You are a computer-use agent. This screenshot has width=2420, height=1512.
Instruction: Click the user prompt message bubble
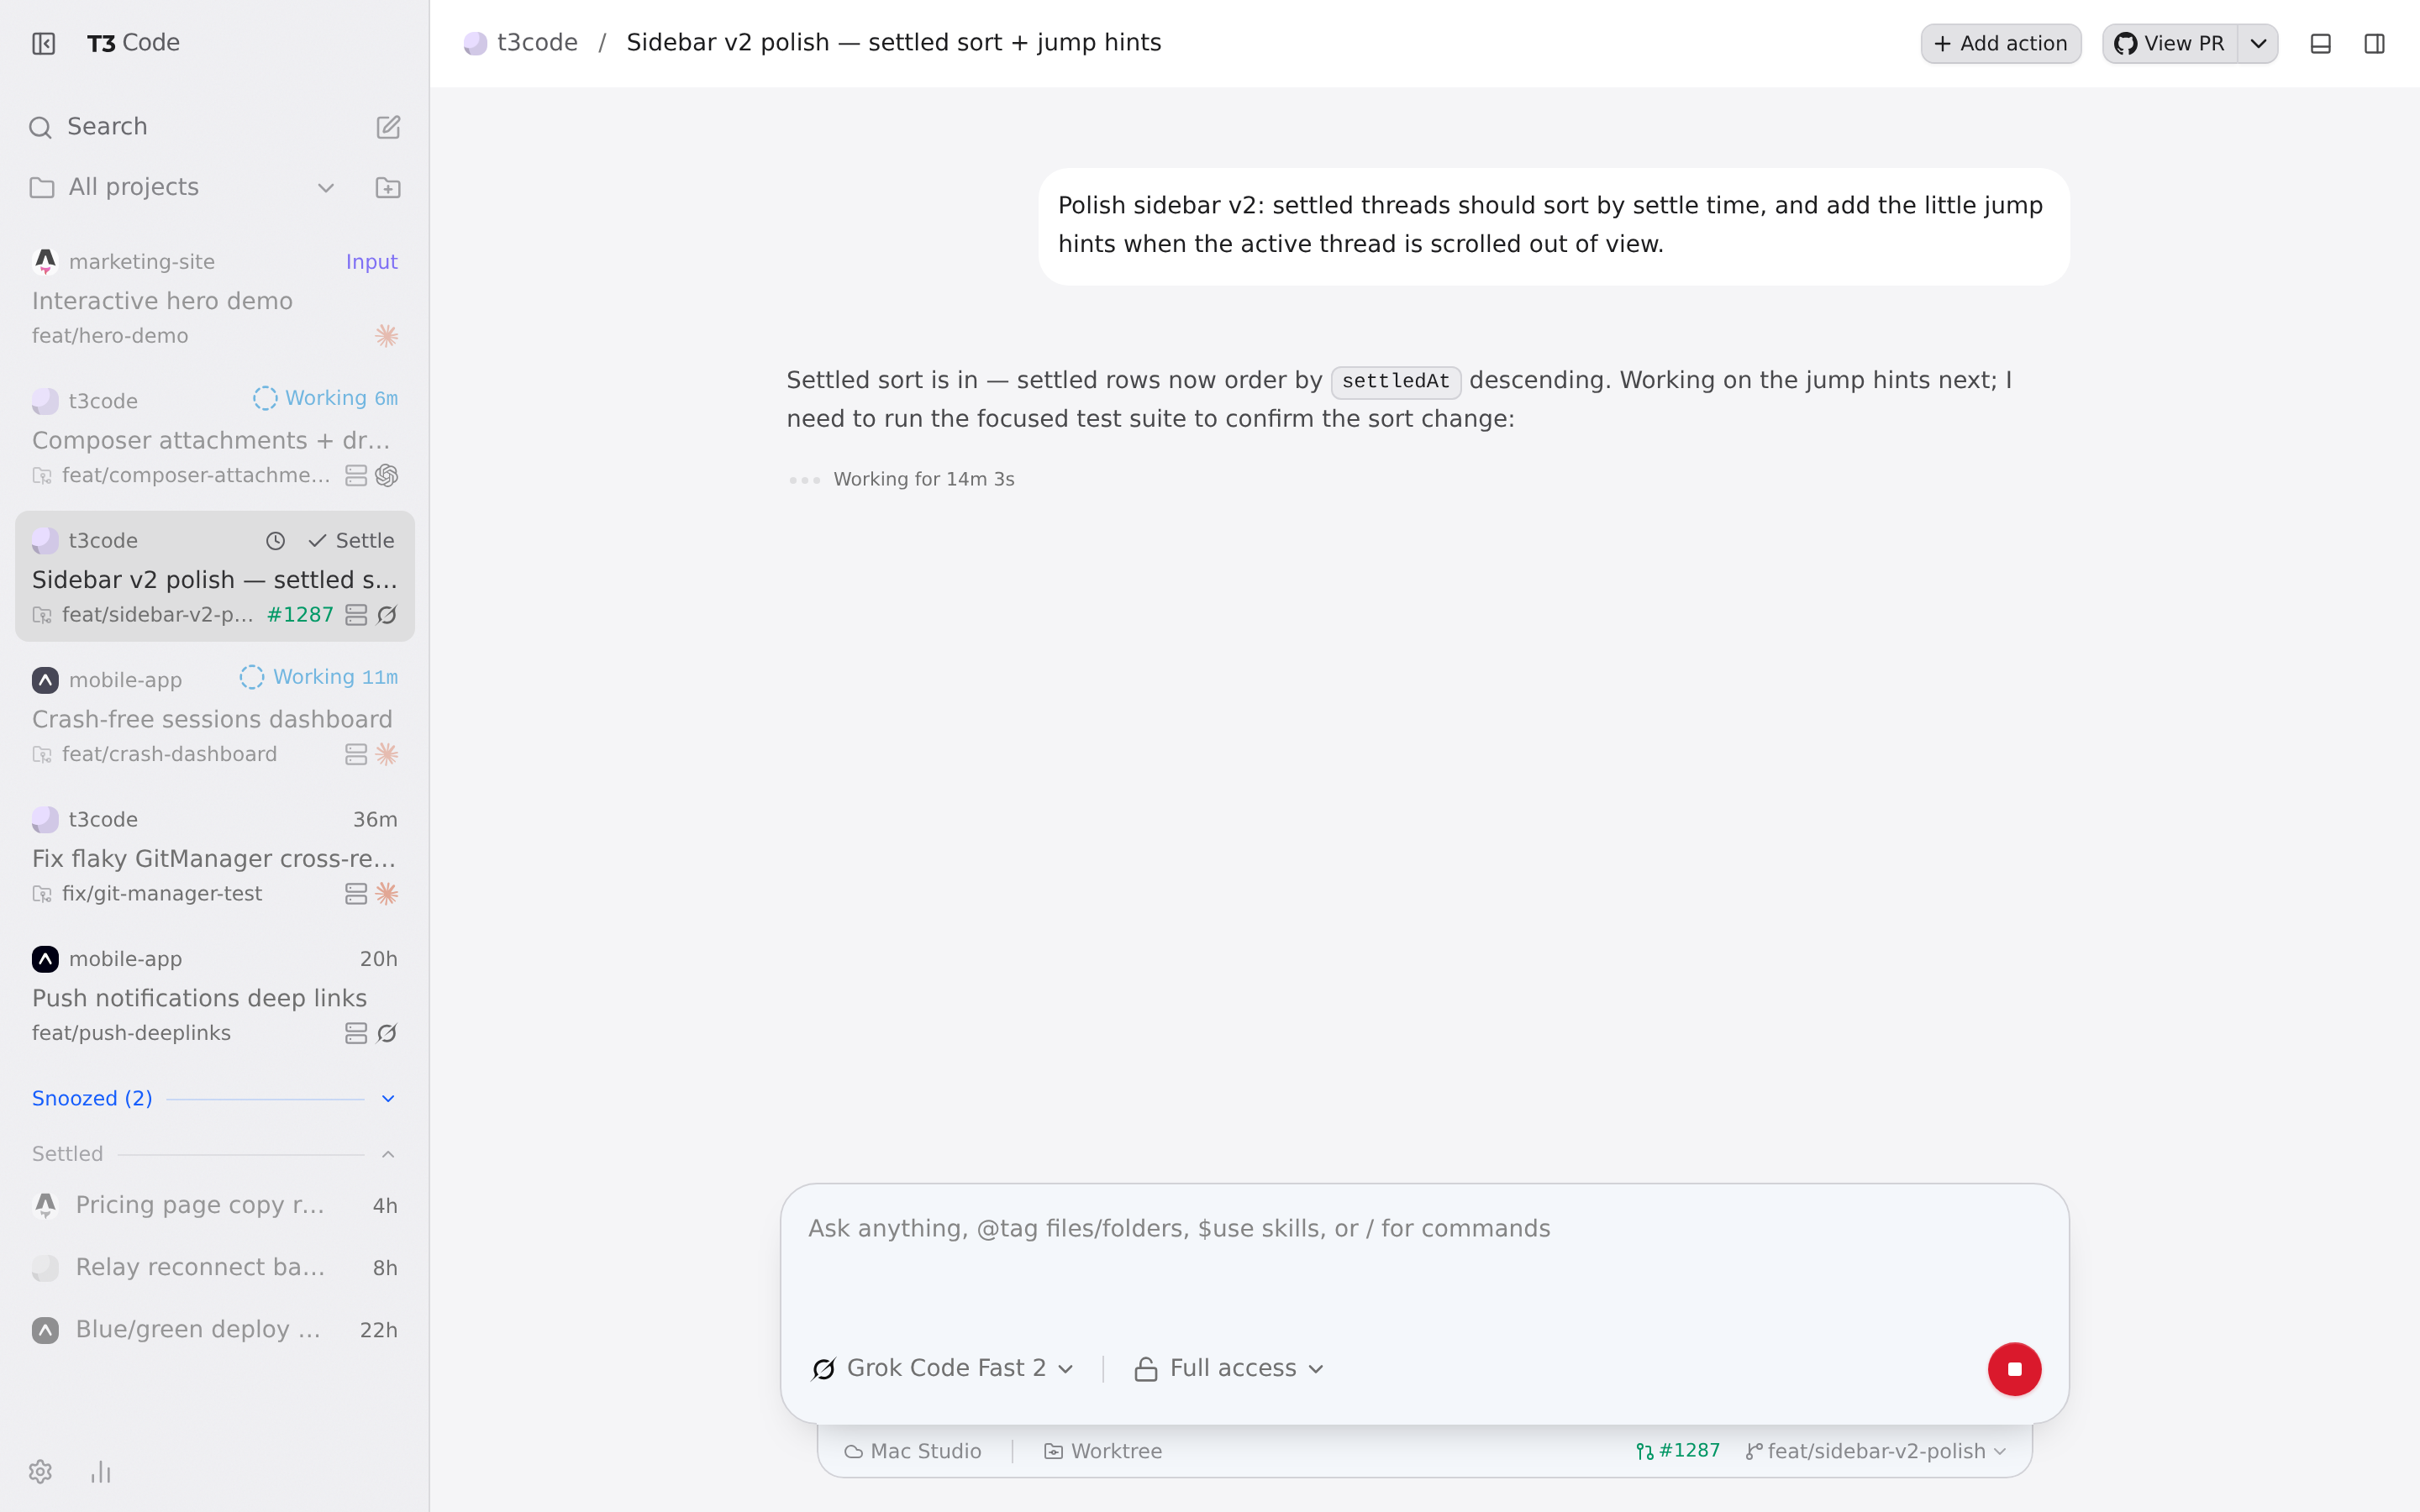pyautogui.click(x=1553, y=226)
